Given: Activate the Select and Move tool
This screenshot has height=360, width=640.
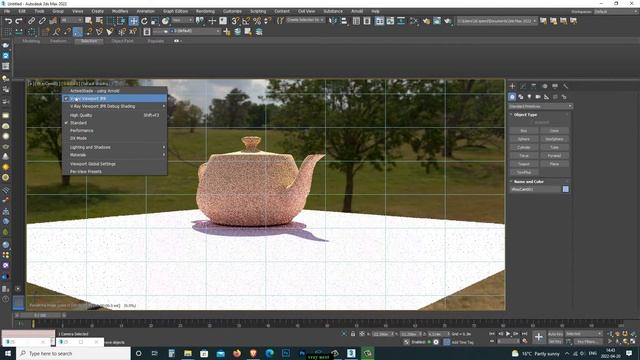Looking at the screenshot, I should point(133,21).
